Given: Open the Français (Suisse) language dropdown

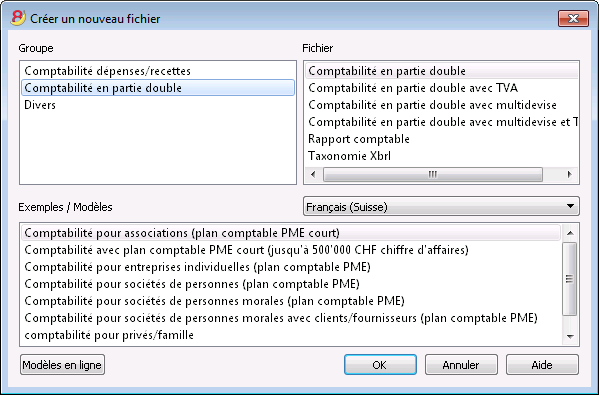Looking at the screenshot, I should click(x=441, y=207).
